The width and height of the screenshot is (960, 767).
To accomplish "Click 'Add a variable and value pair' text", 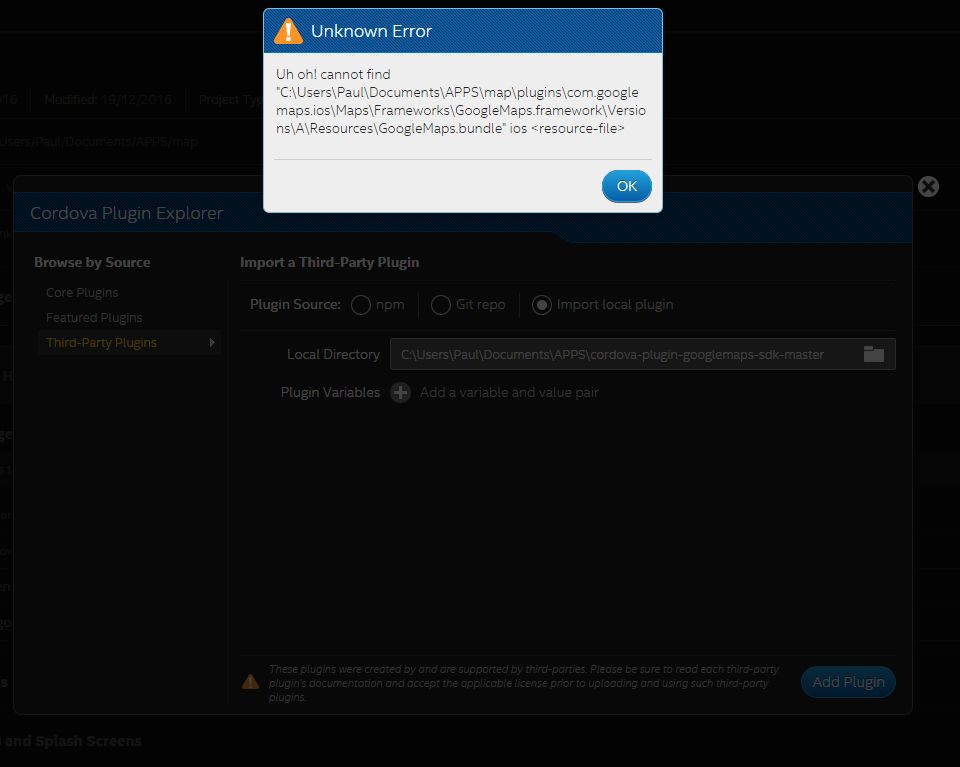I will (x=509, y=393).
